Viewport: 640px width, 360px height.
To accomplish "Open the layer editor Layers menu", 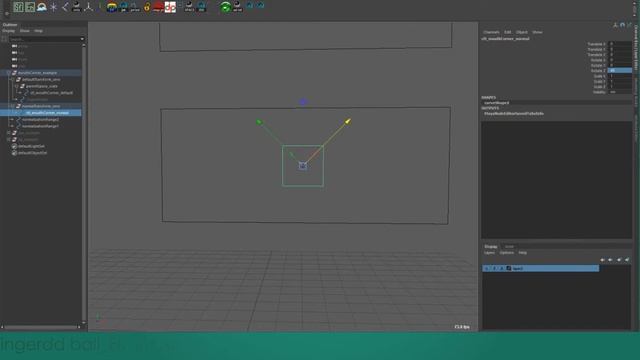I will pyautogui.click(x=489, y=253).
